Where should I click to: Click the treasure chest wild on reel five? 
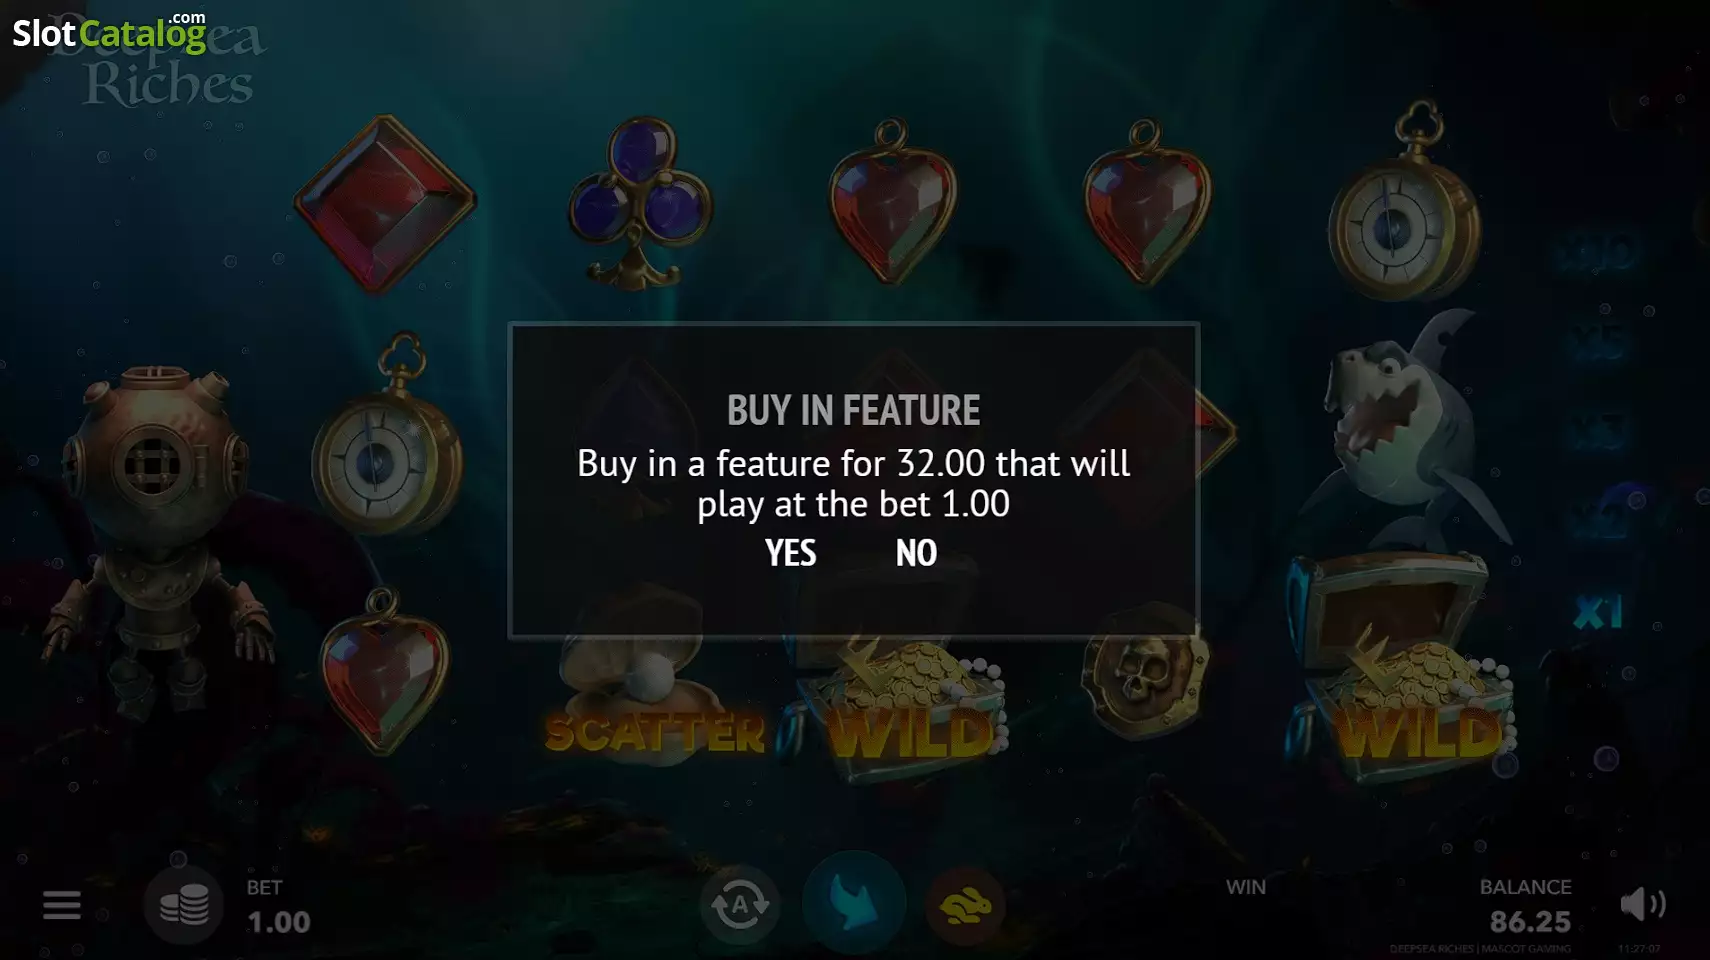point(1405,670)
